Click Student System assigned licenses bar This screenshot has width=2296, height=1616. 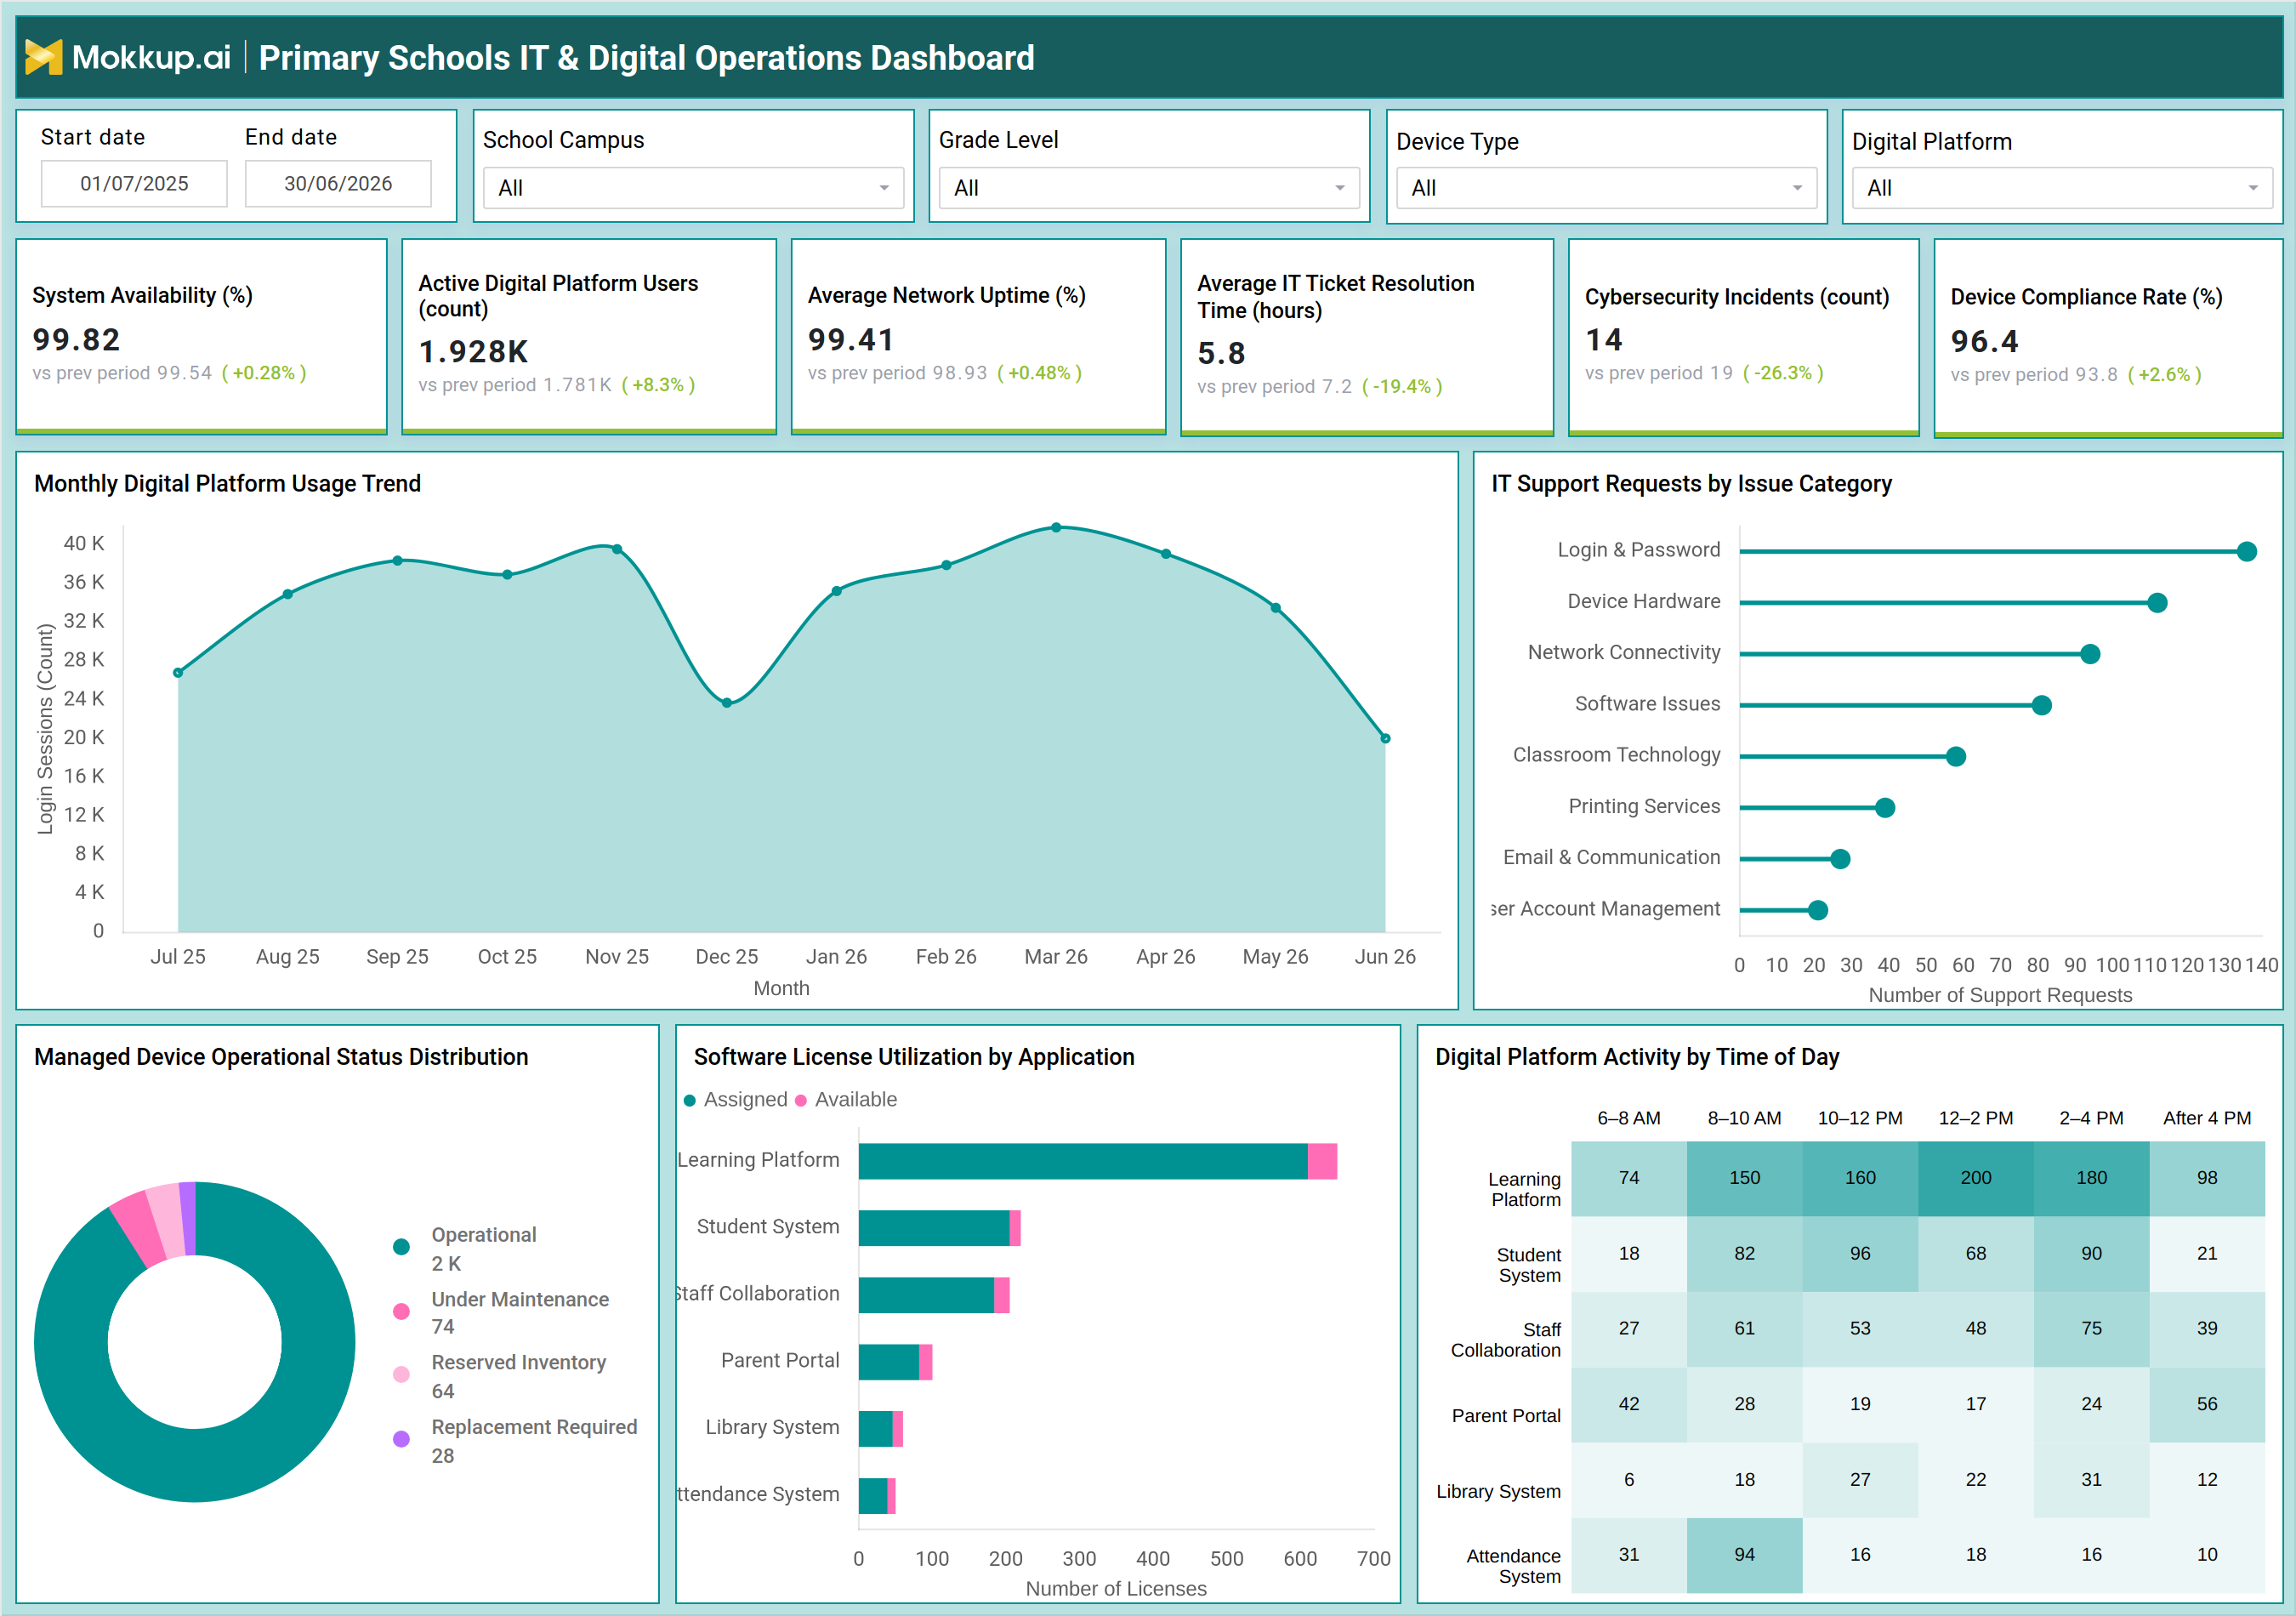(934, 1228)
